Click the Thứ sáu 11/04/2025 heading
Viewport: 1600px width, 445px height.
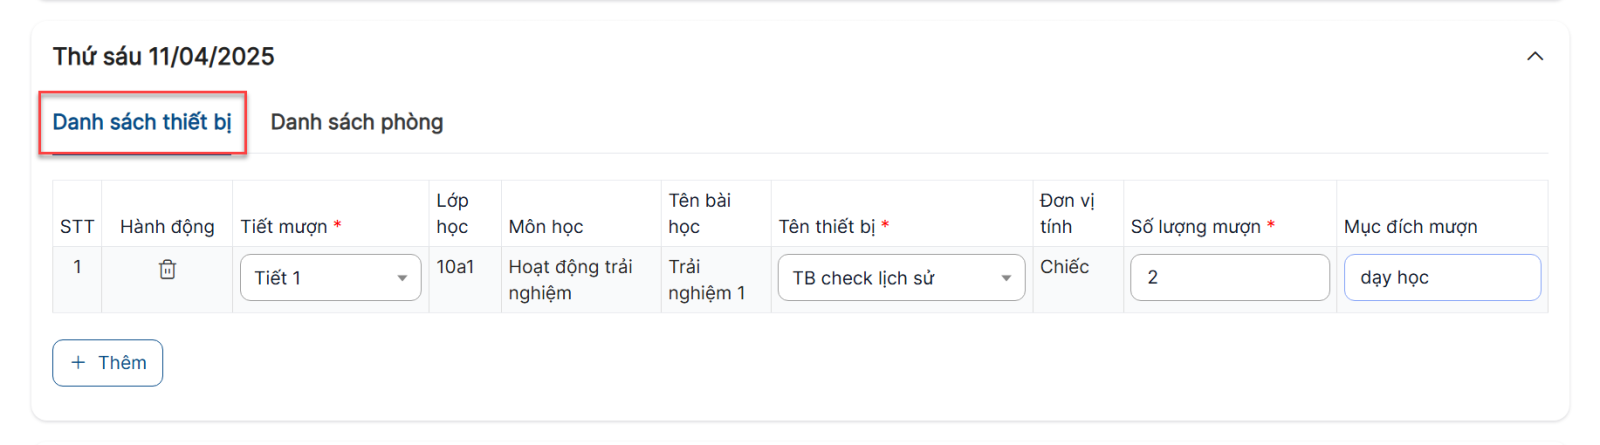(164, 57)
